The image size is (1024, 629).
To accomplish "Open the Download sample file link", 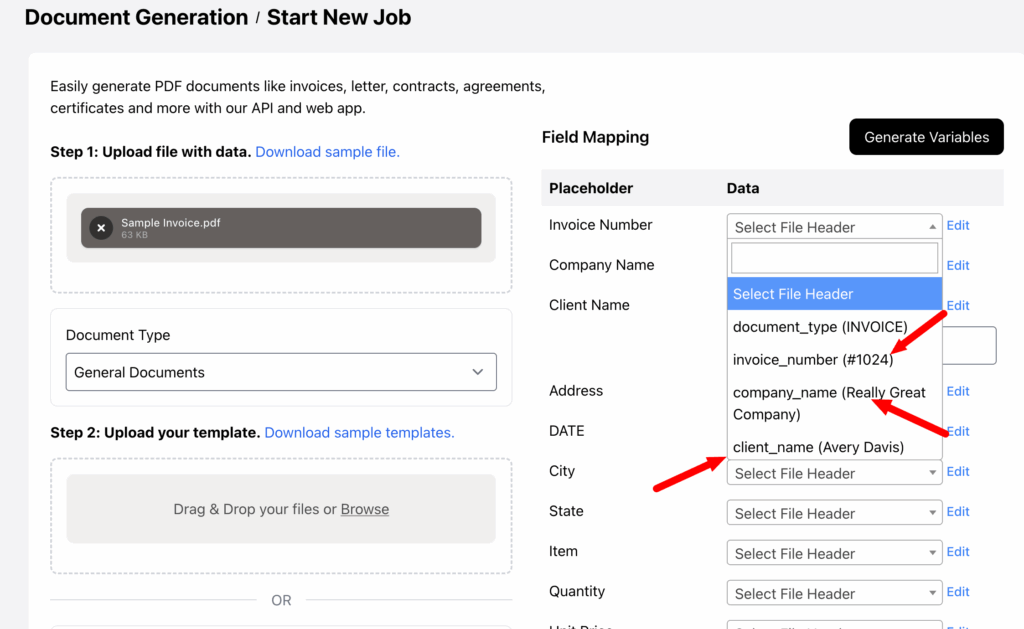I will click(x=327, y=152).
